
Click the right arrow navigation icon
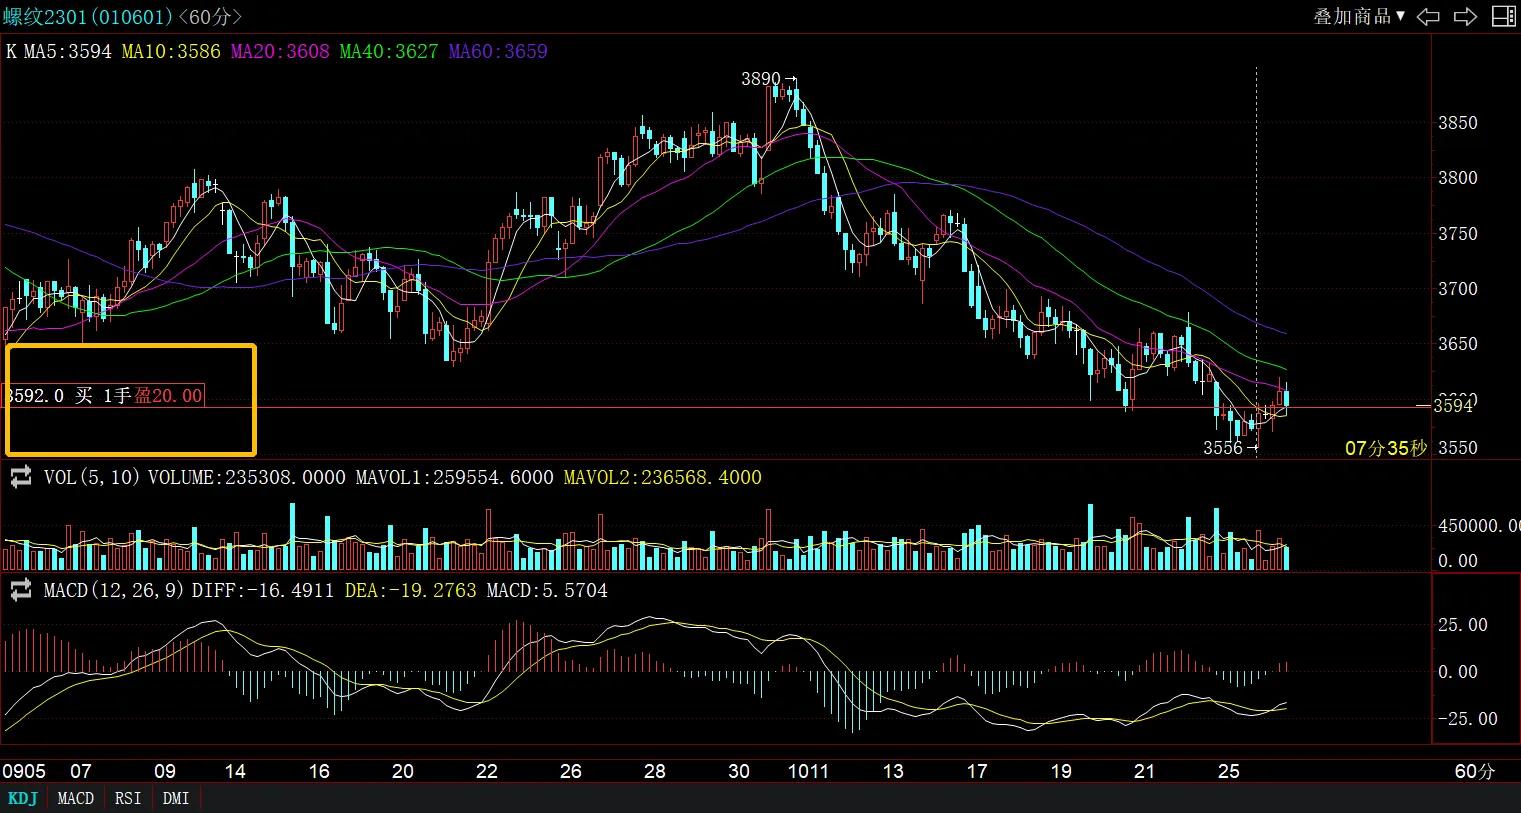point(1465,16)
